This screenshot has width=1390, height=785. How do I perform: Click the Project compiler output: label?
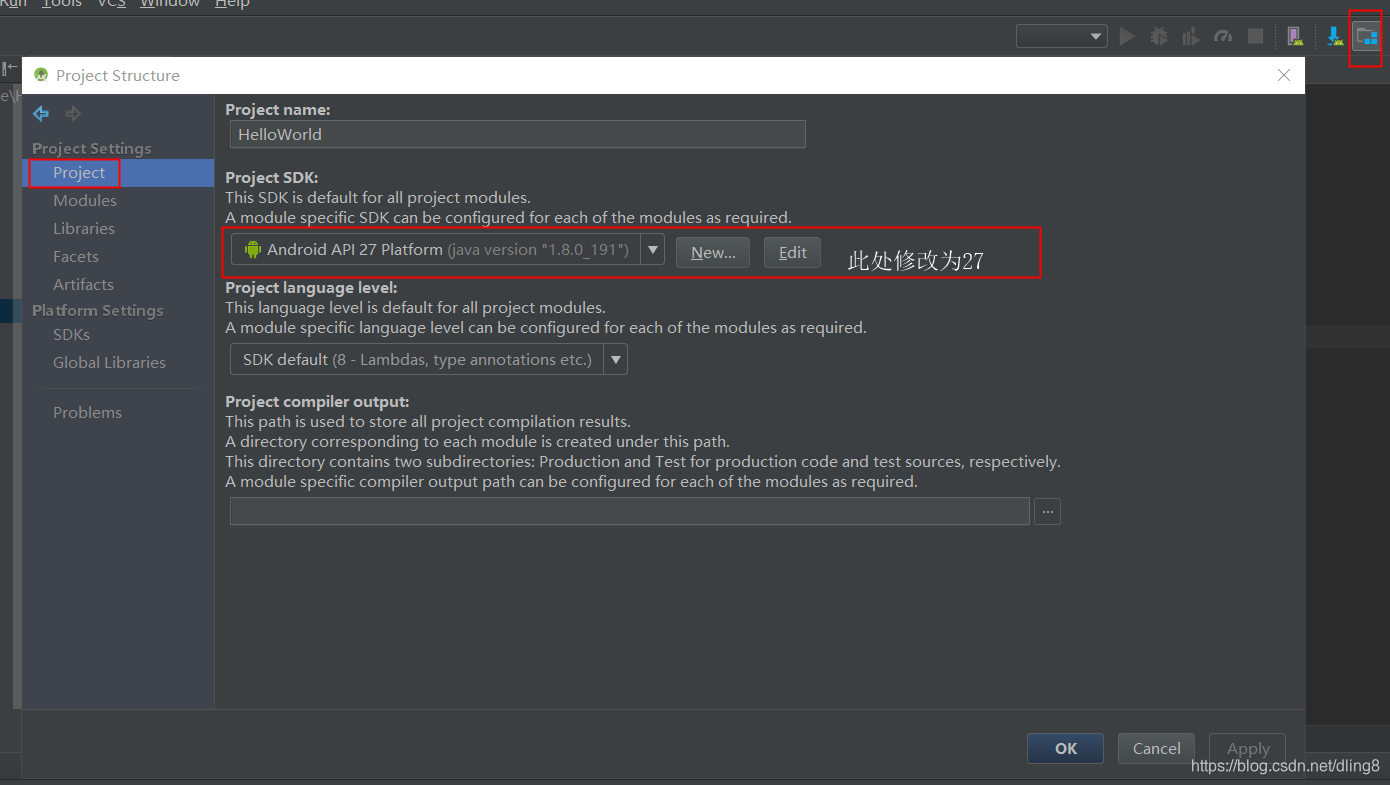point(318,402)
